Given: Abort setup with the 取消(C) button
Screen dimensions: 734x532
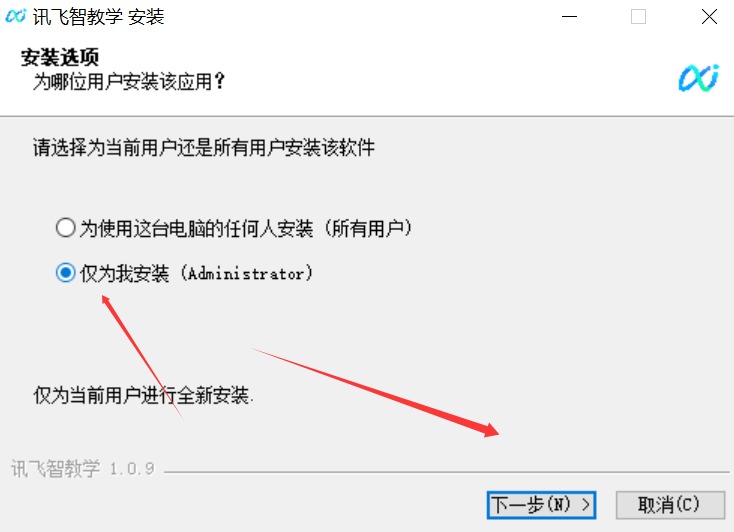Looking at the screenshot, I should [670, 505].
